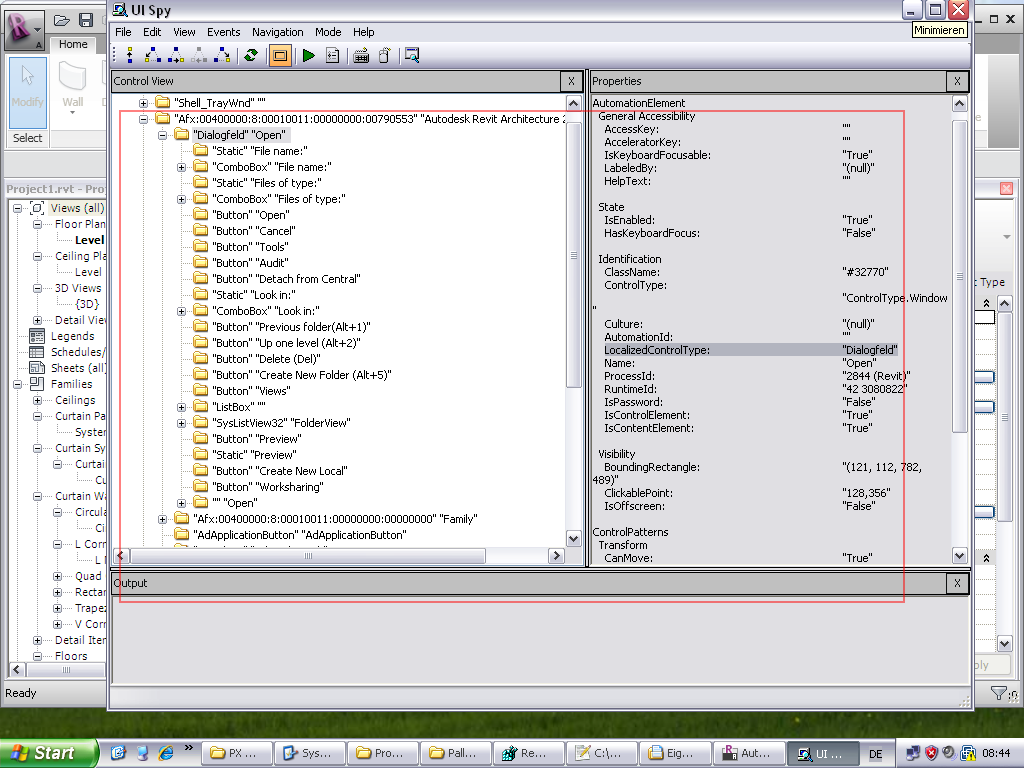Select the 'SysListView32 FolderView' tree item

[x=280, y=422]
